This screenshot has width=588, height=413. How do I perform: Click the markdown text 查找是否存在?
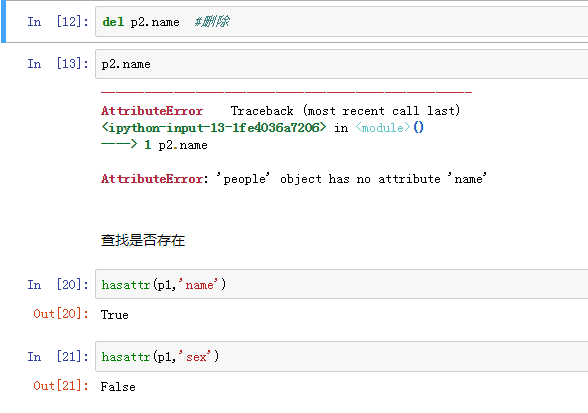143,240
